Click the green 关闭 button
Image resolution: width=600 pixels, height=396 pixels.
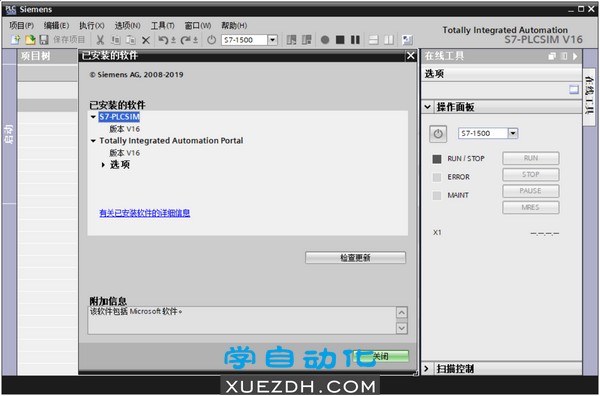tap(381, 356)
